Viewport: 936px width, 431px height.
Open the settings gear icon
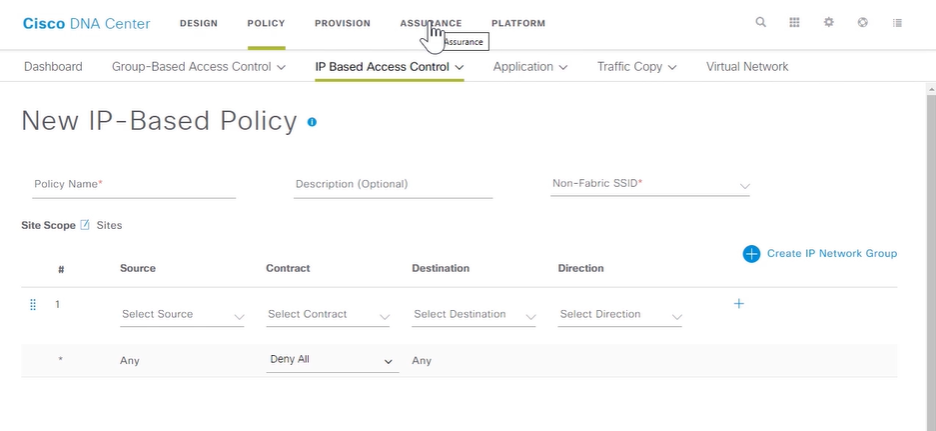point(829,23)
